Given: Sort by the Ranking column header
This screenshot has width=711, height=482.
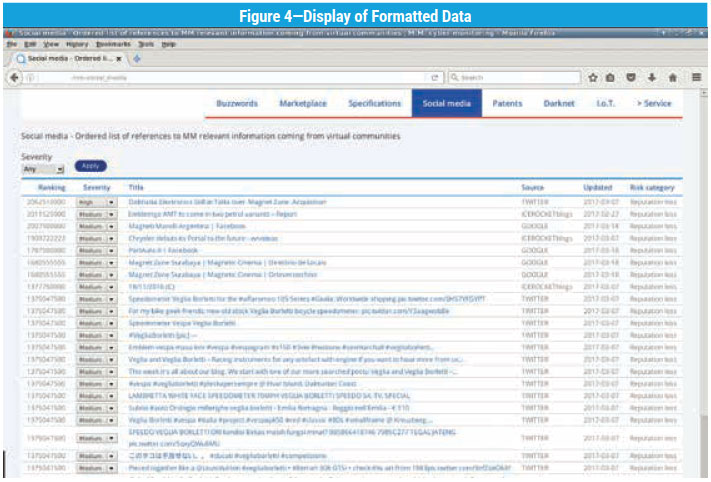Looking at the screenshot, I should pyautogui.click(x=52, y=187).
